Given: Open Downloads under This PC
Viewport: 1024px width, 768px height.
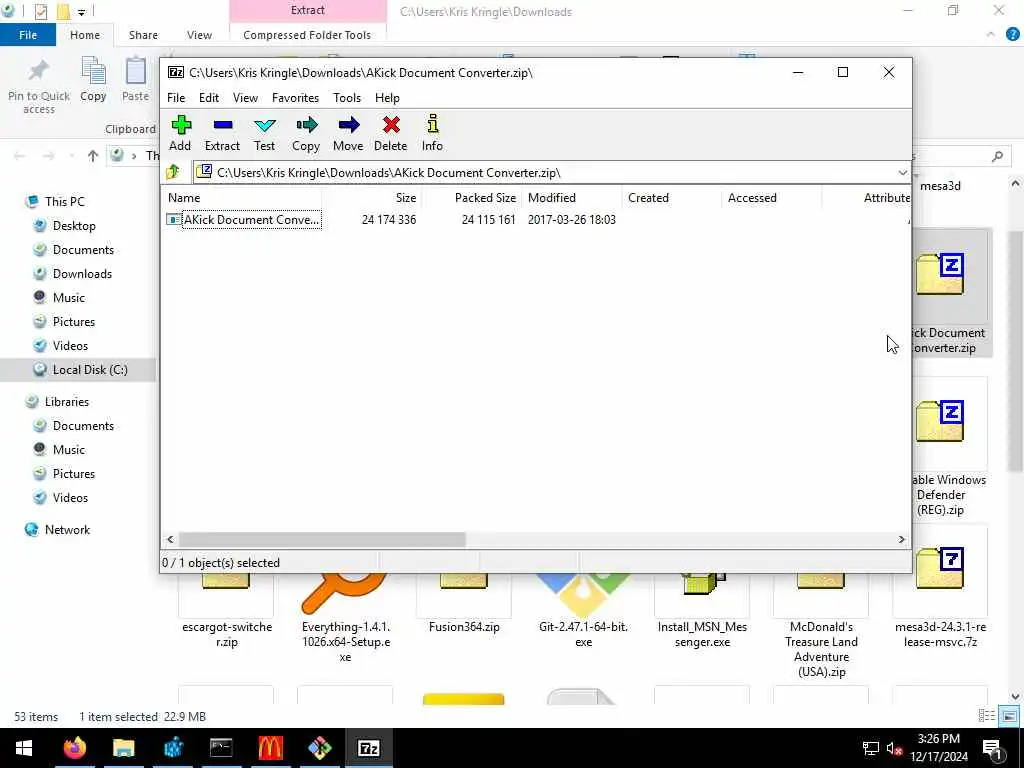Looking at the screenshot, I should [82, 274].
